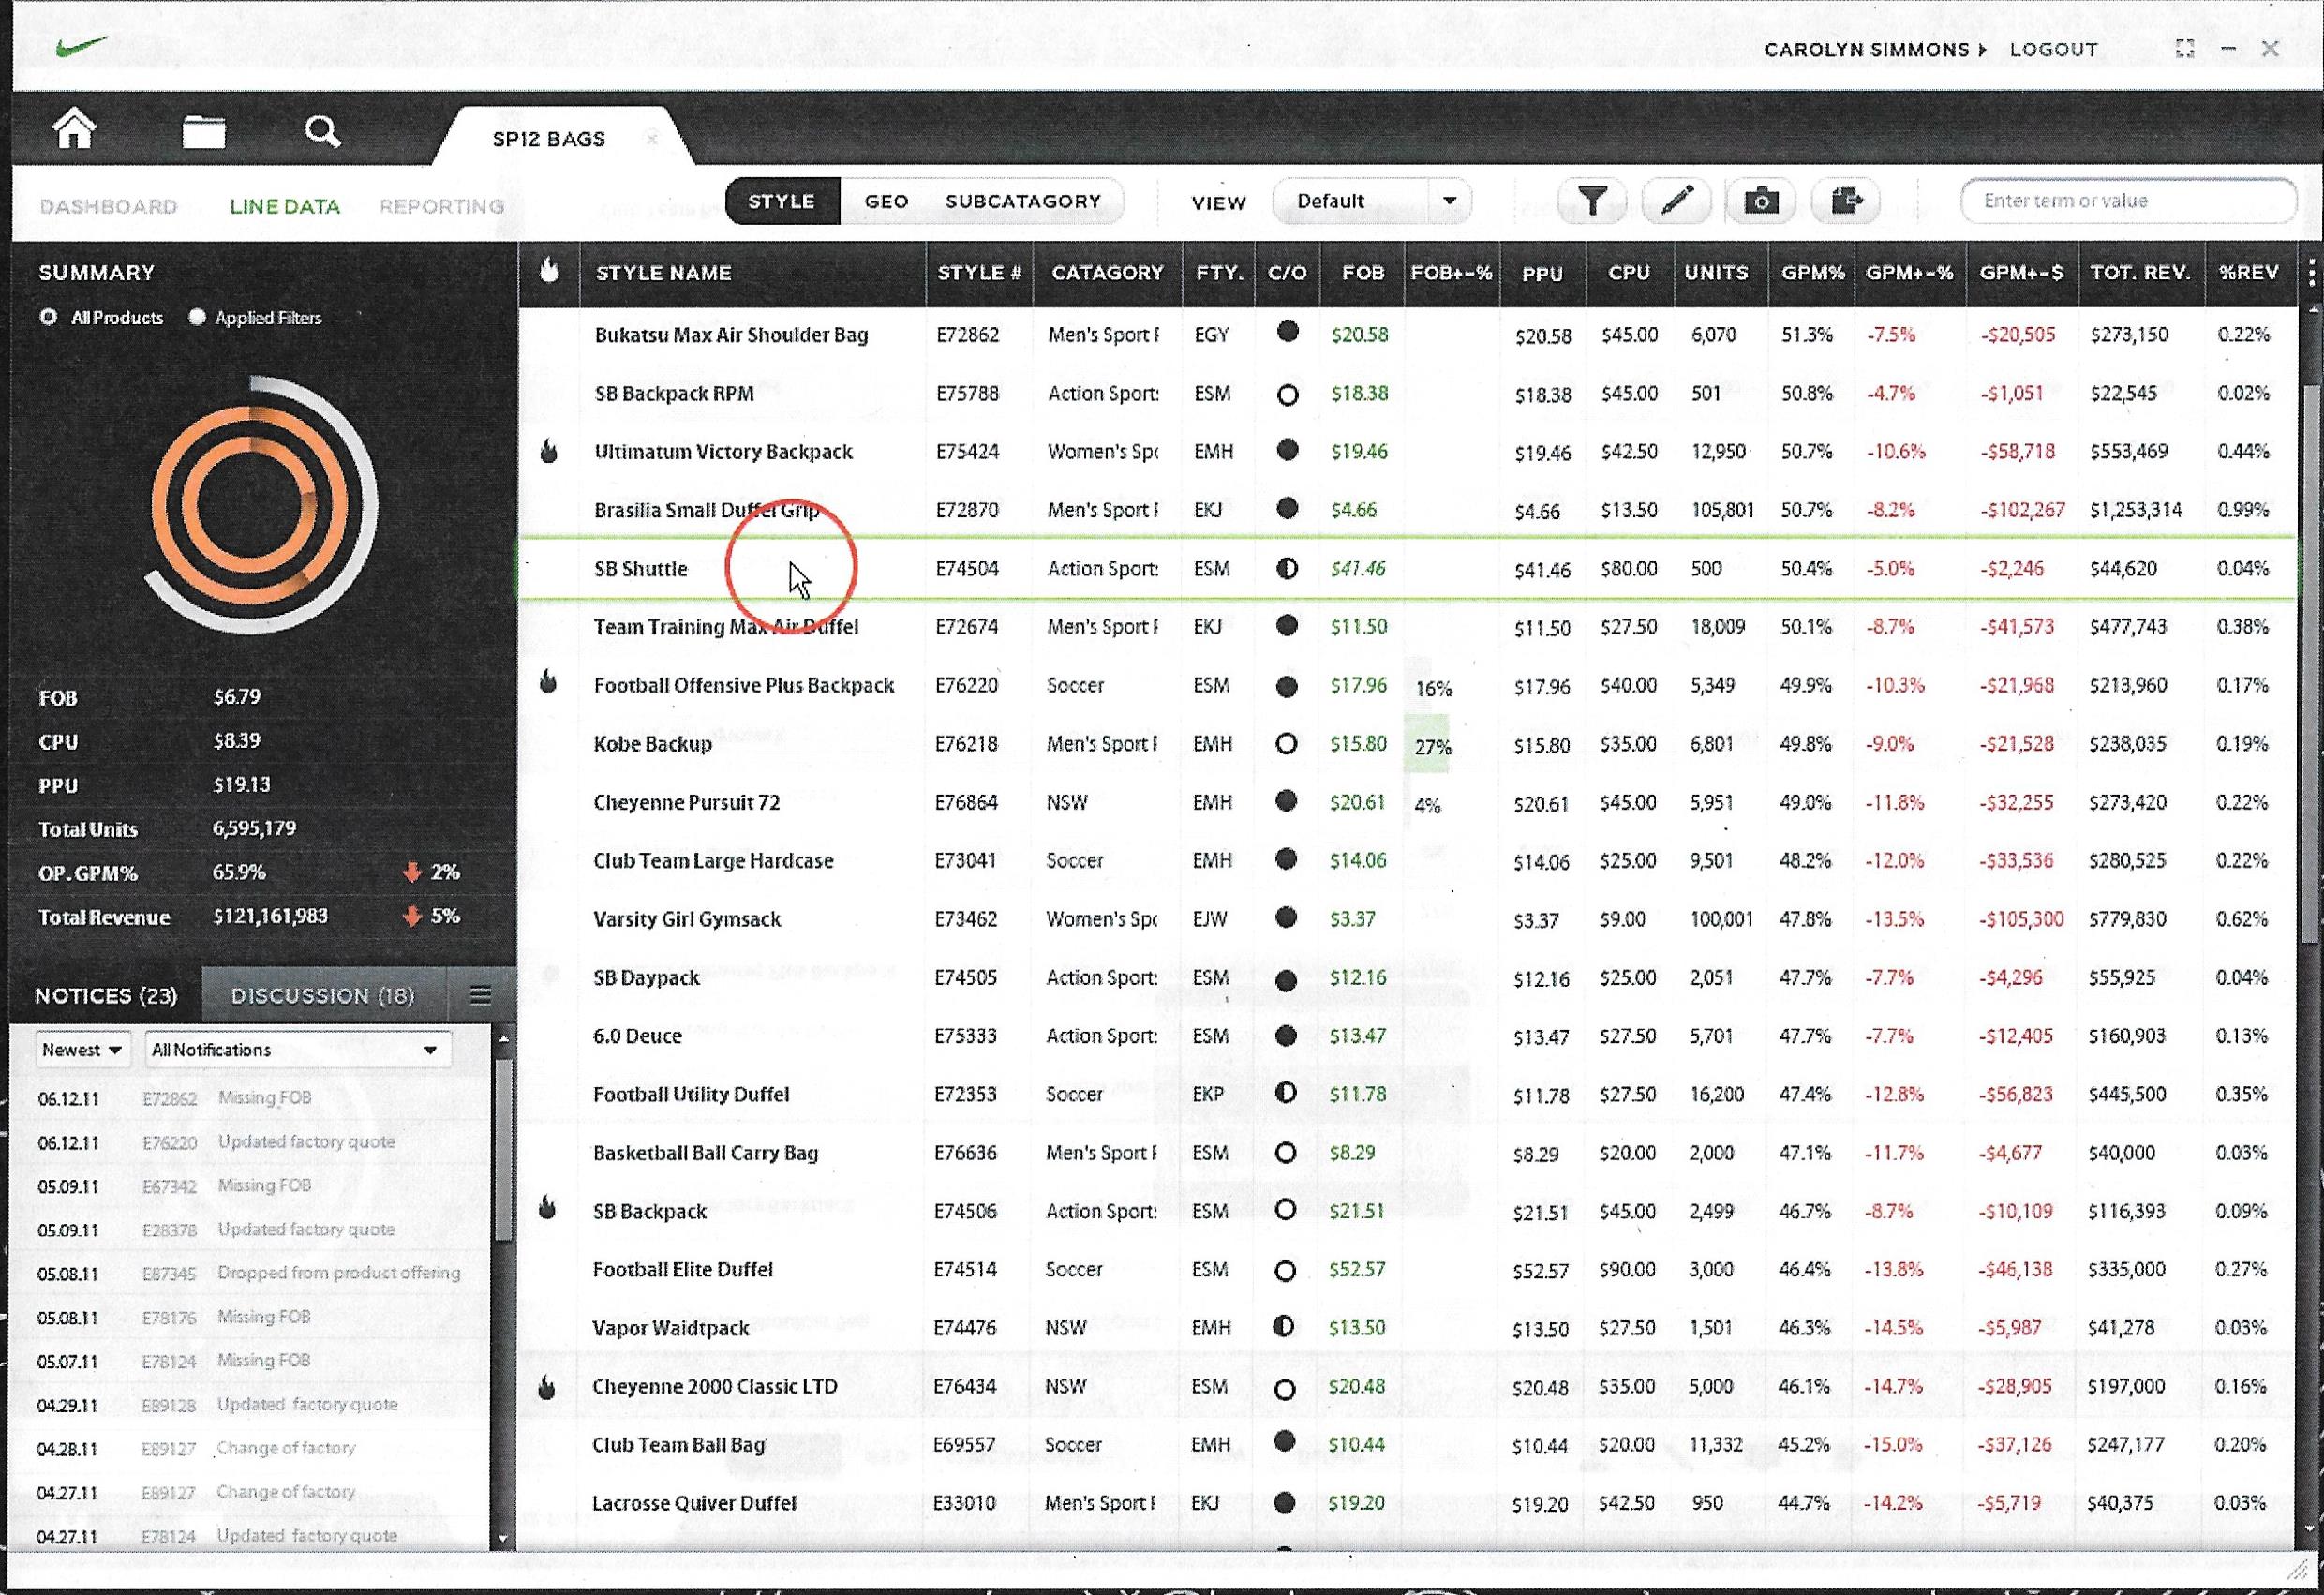Select the Applied Filters radio button
Screen dimensions: 2324x1595
[x=197, y=317]
